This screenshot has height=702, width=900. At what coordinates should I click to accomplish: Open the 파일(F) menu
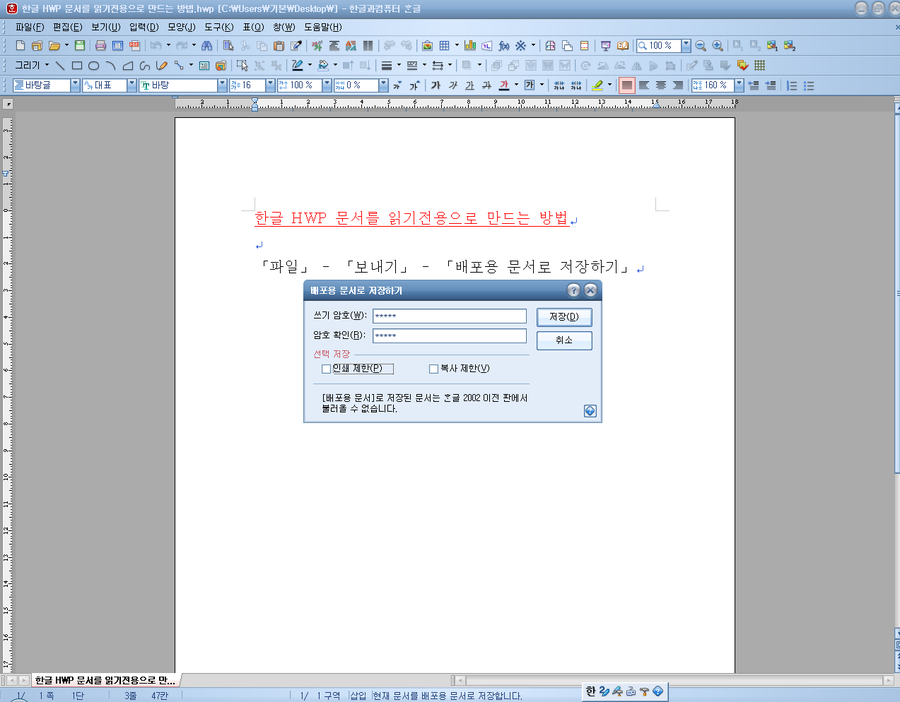click(29, 27)
